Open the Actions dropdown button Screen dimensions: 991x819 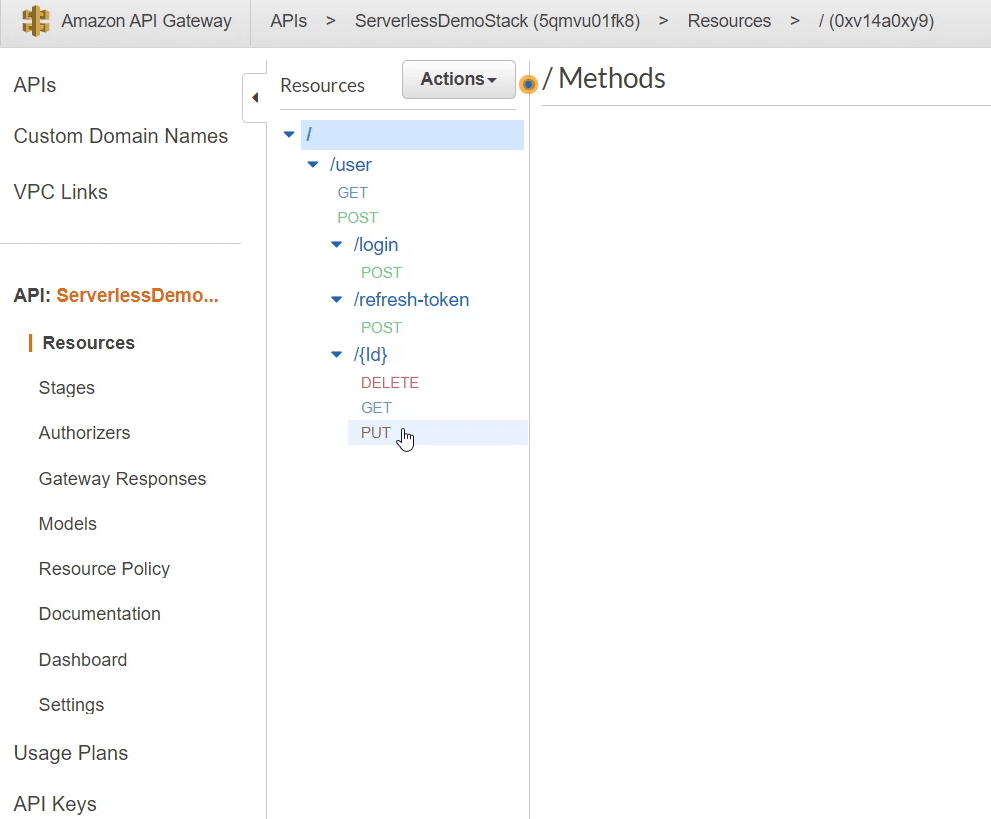458,80
